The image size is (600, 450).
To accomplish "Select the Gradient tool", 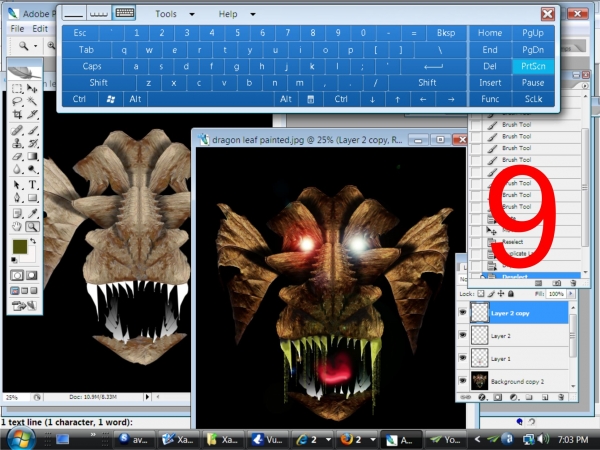I will click(x=32, y=156).
